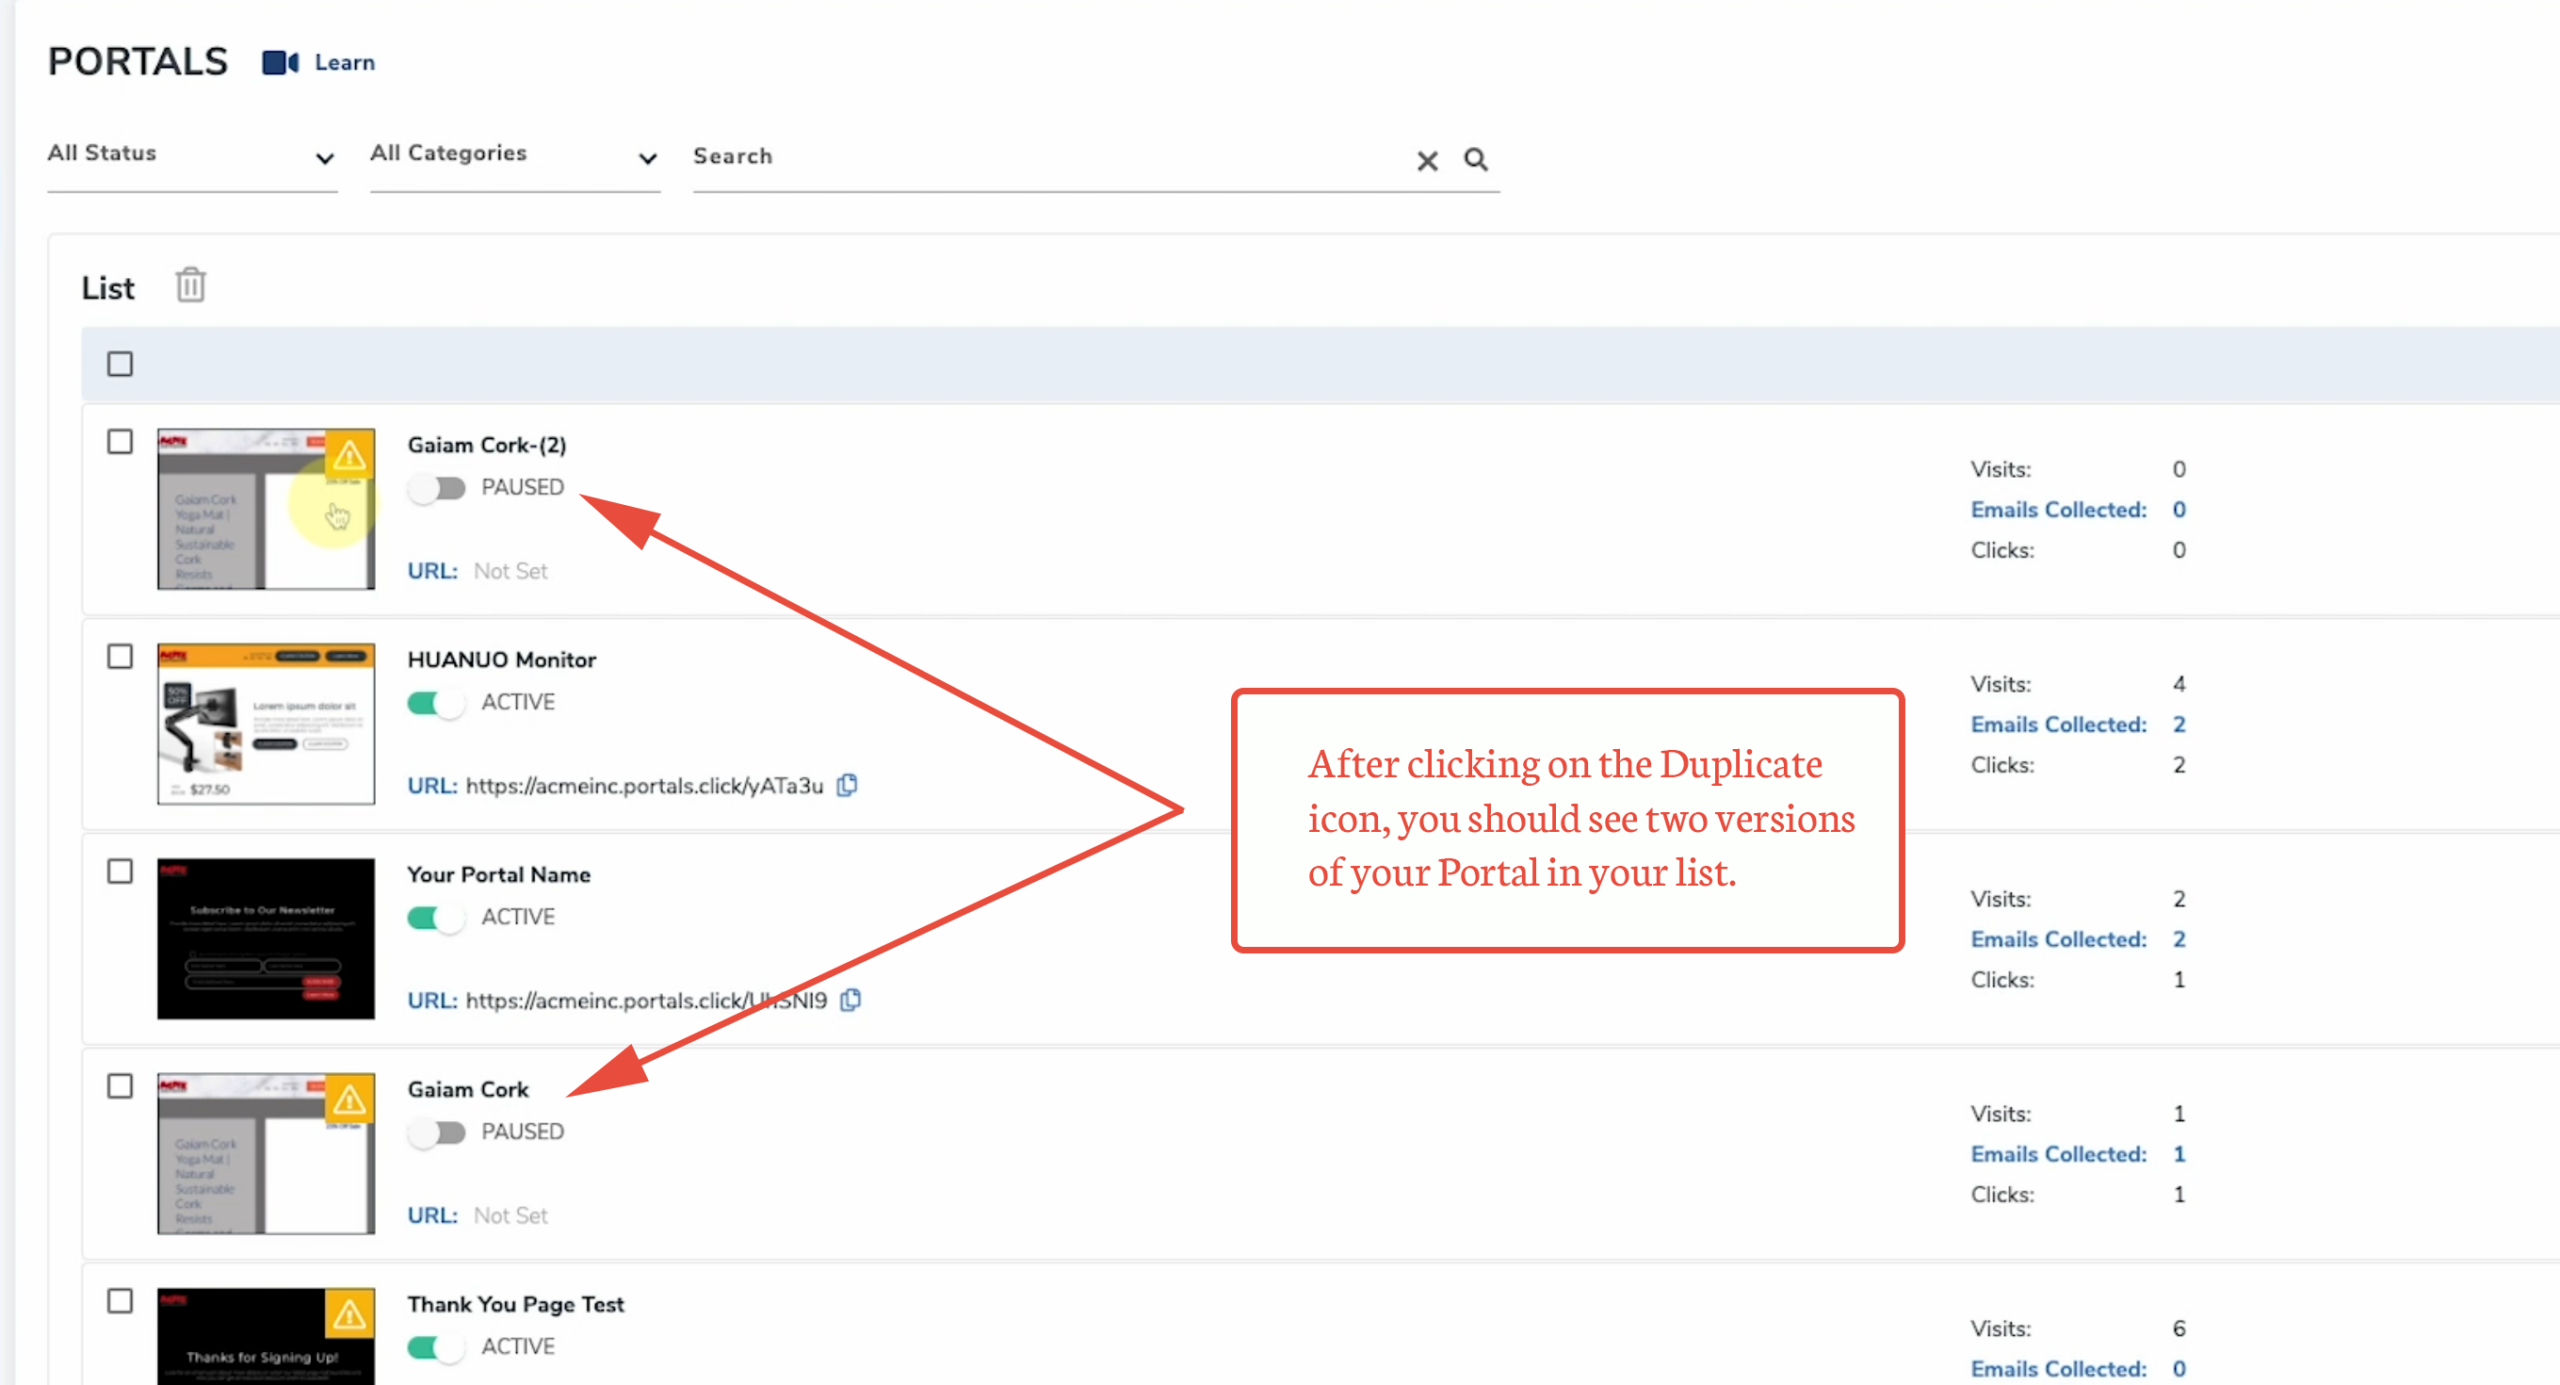Image resolution: width=2560 pixels, height=1385 pixels.
Task: Open the All Status dropdown
Action: click(192, 156)
